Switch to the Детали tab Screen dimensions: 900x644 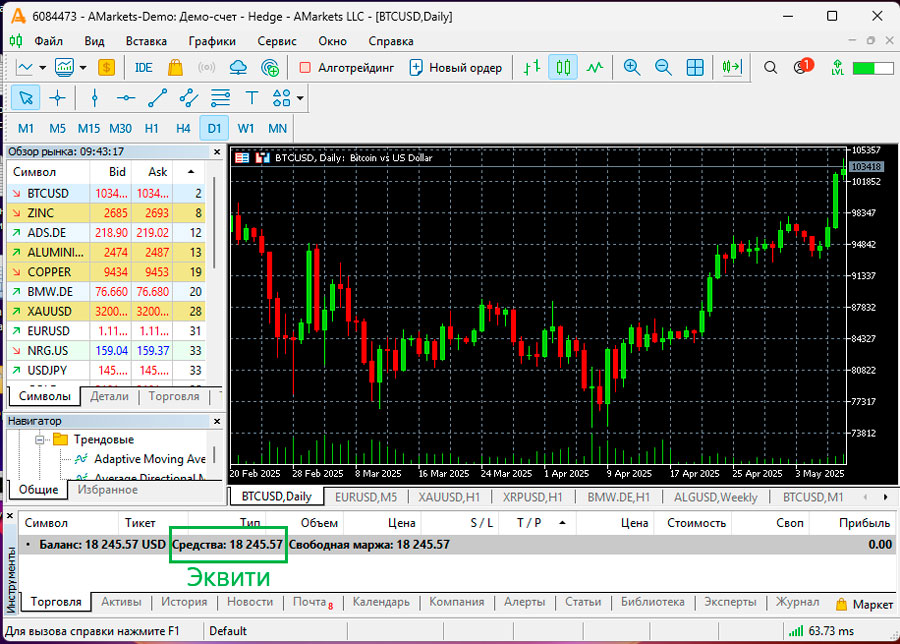point(109,396)
